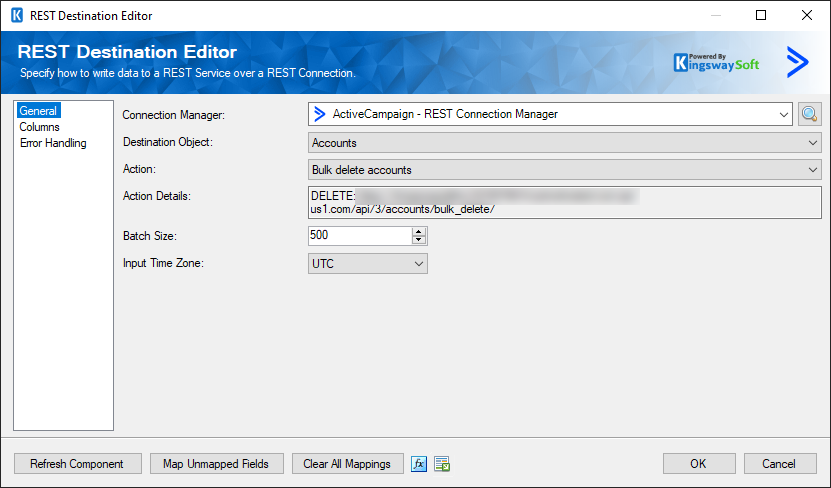Open the connection manager search icon

[x=809, y=114]
